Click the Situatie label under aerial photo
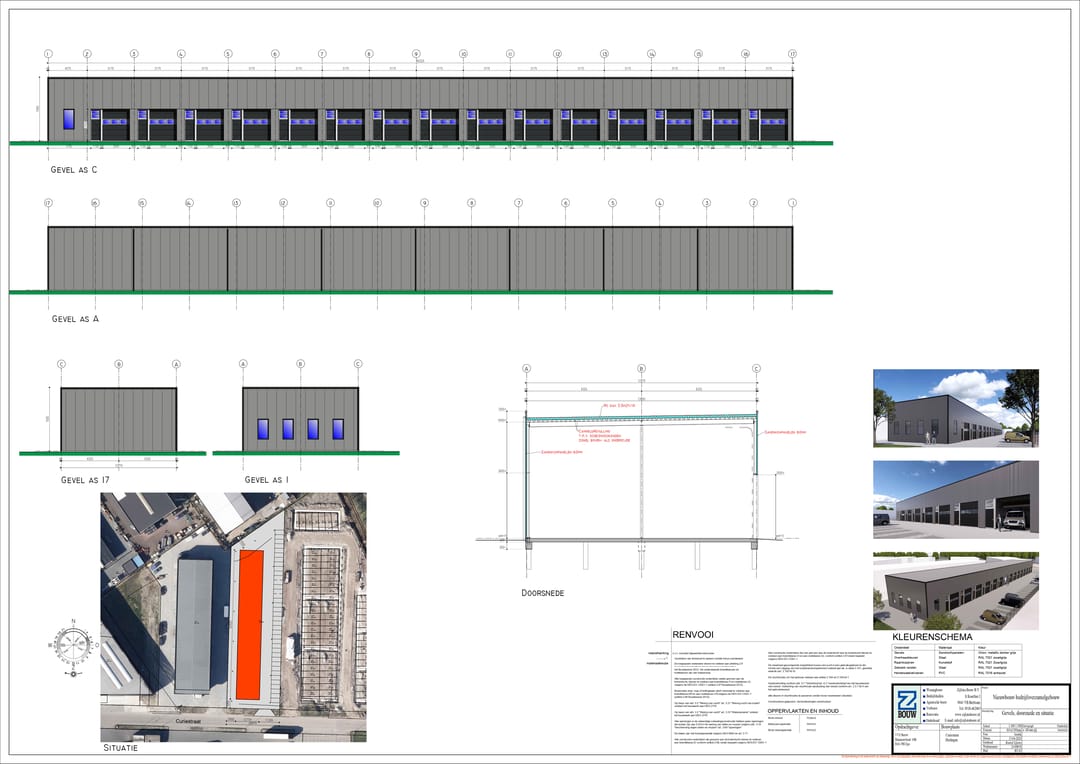The height and width of the screenshot is (764, 1080). 120,748
